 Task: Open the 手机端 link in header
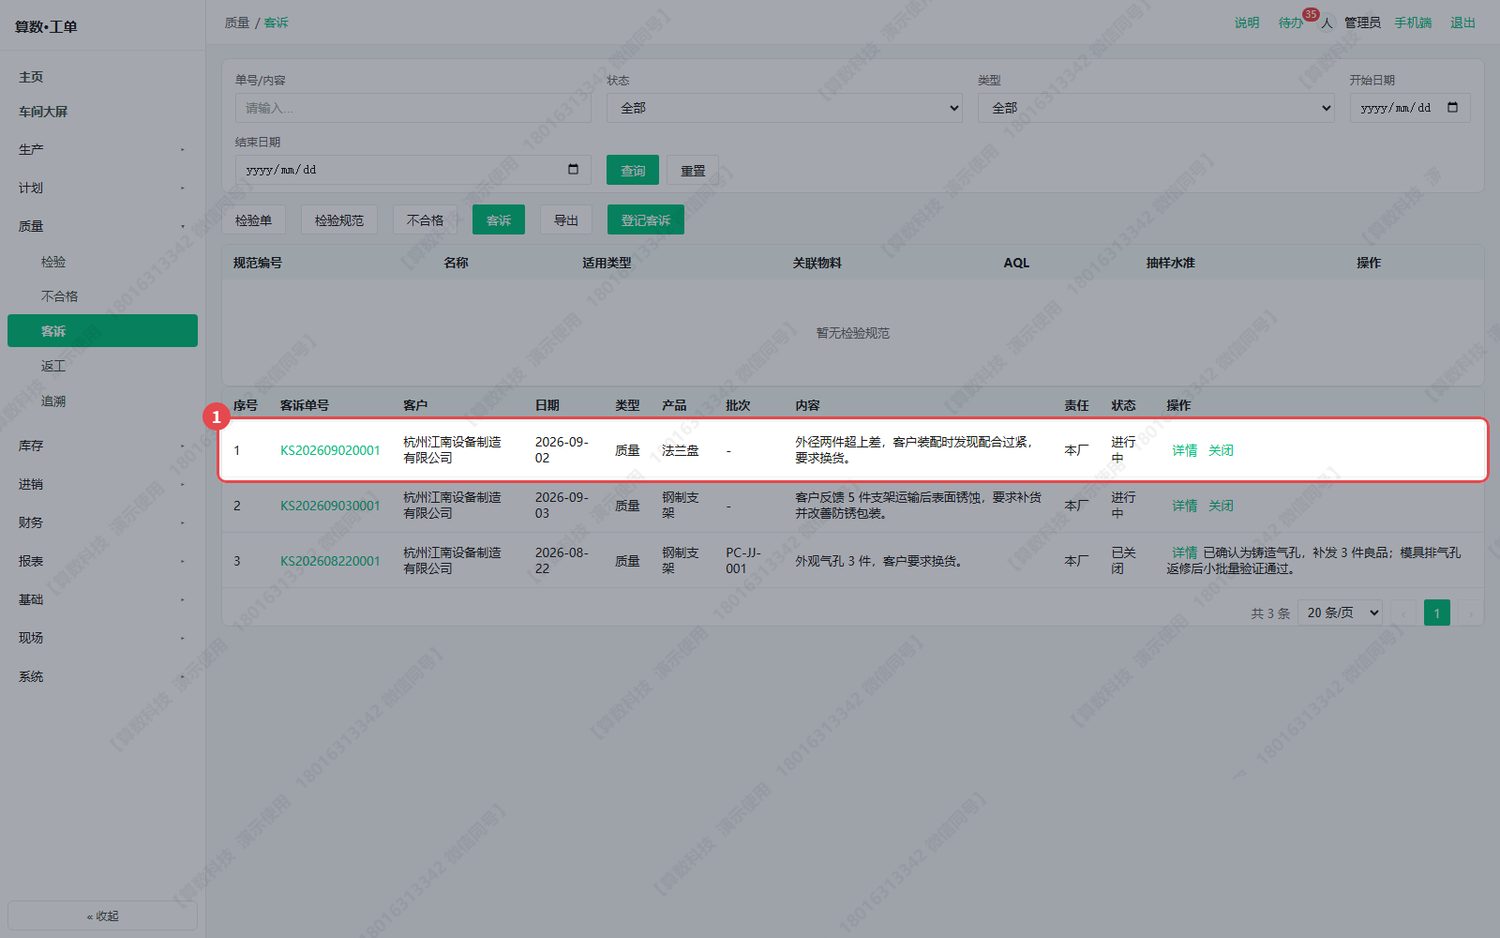tap(1413, 23)
